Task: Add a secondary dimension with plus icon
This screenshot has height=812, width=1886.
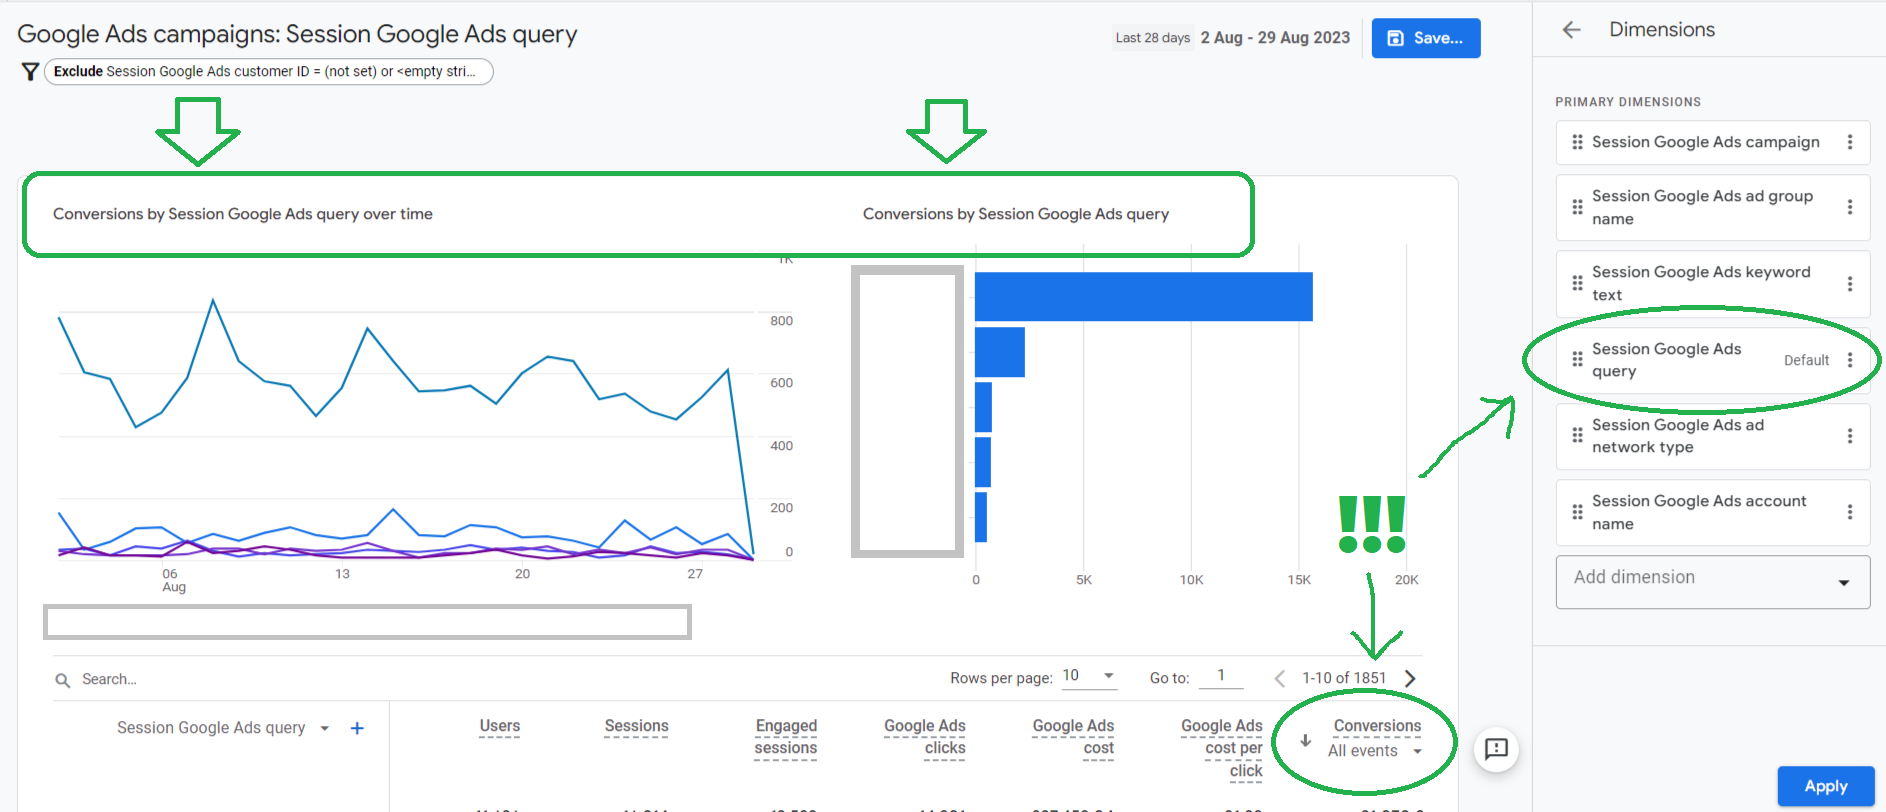Action: coord(357,728)
